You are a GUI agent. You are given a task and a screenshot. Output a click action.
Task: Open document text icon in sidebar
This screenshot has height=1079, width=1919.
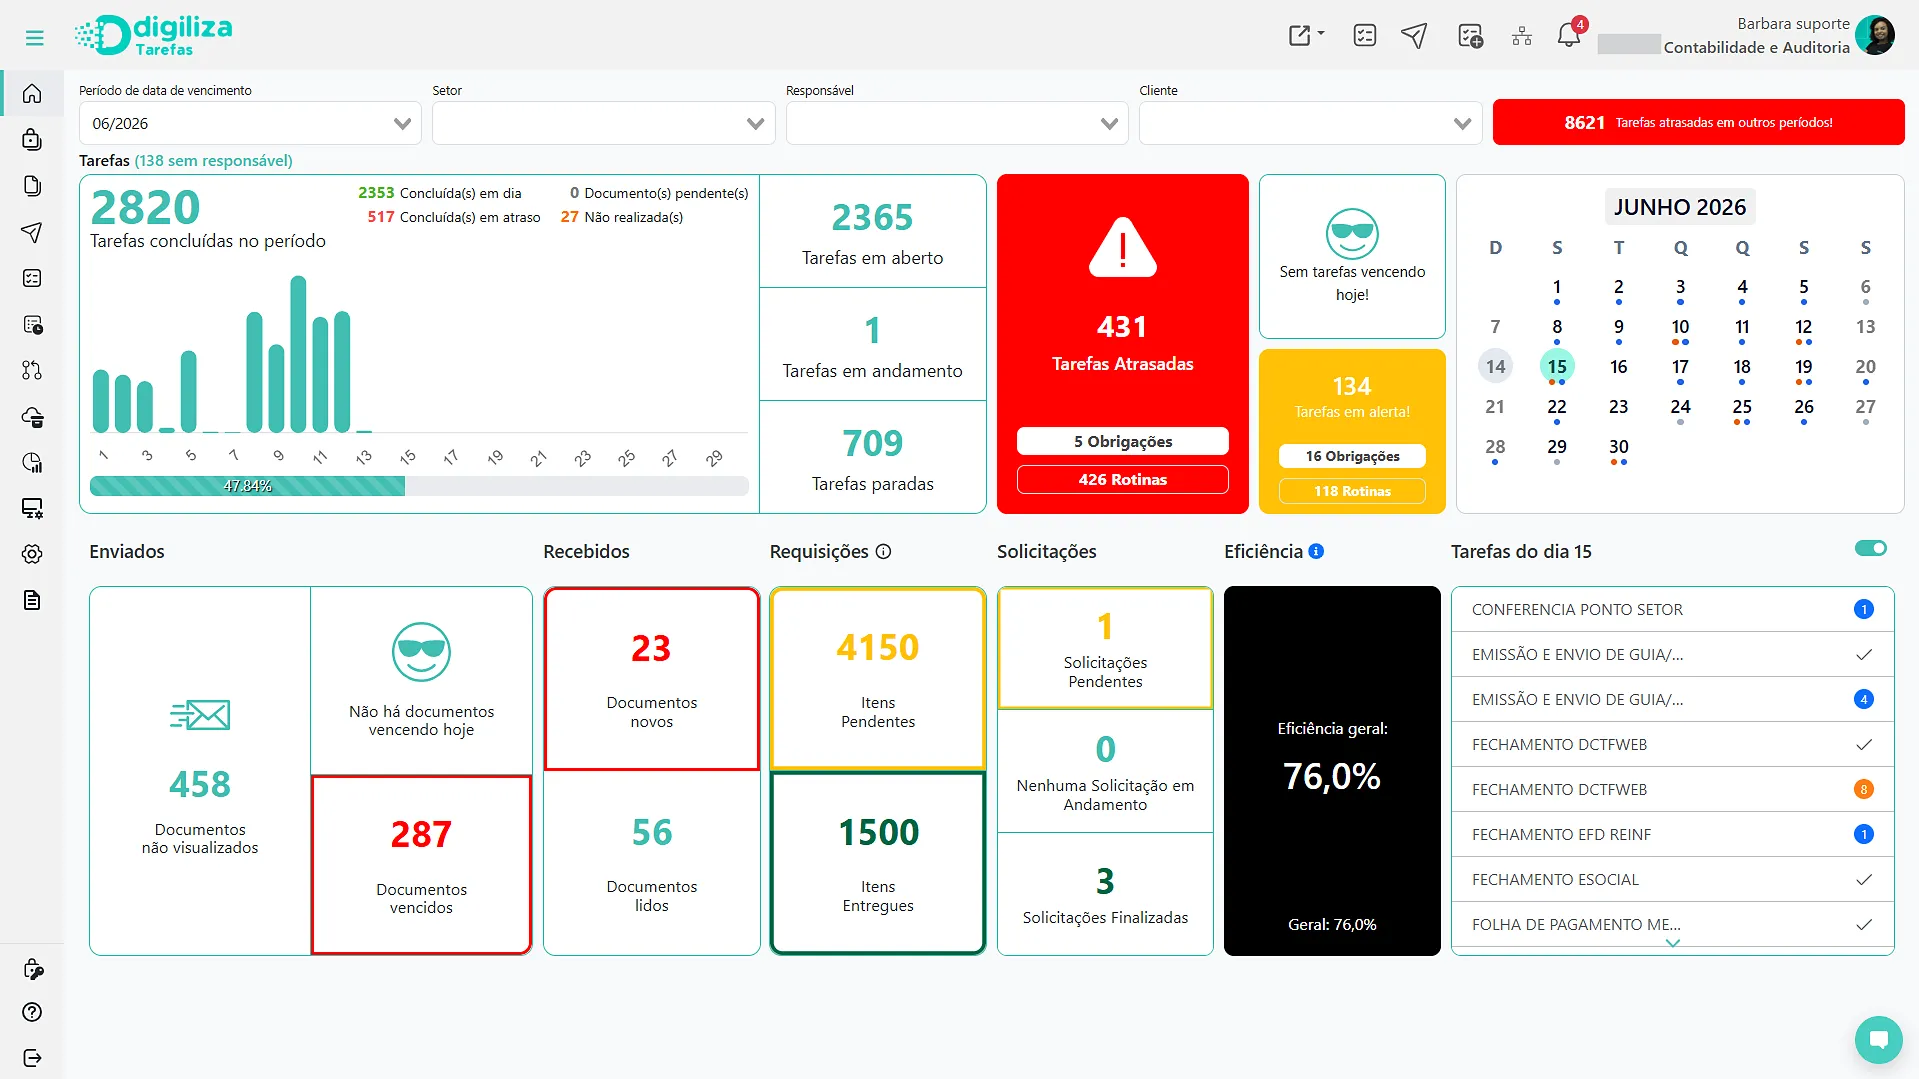[32, 600]
